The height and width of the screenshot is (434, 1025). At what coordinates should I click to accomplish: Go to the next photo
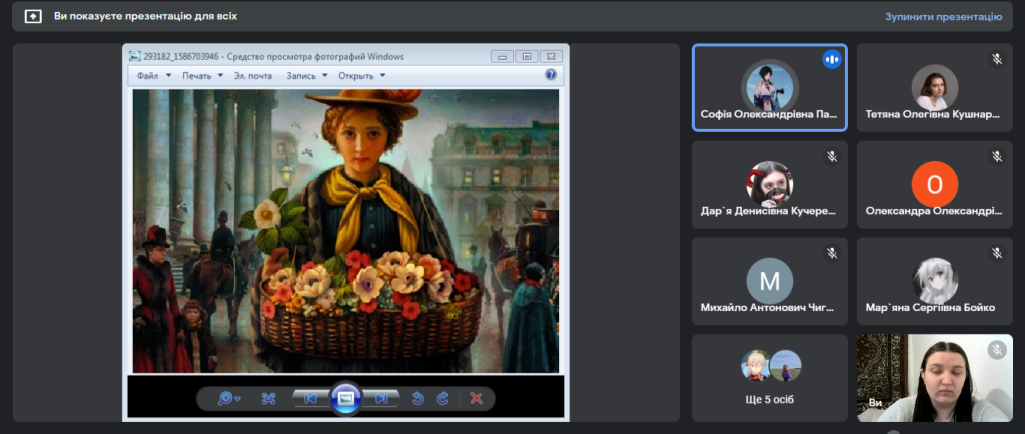point(381,398)
